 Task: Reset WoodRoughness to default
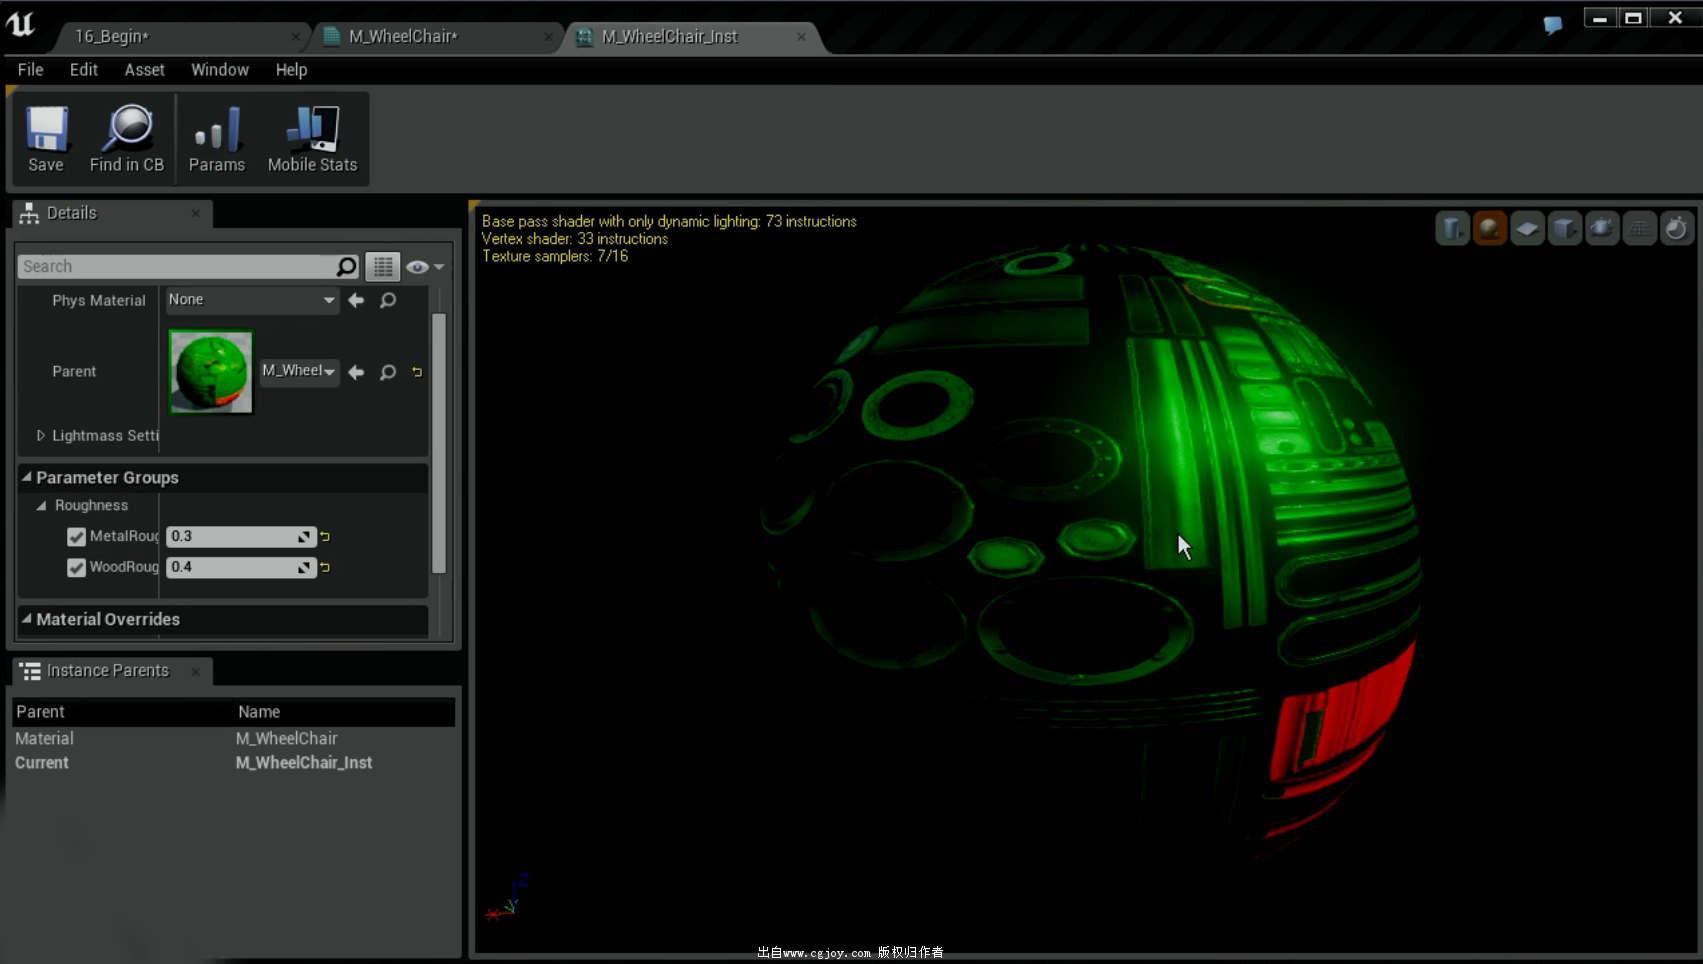point(325,567)
